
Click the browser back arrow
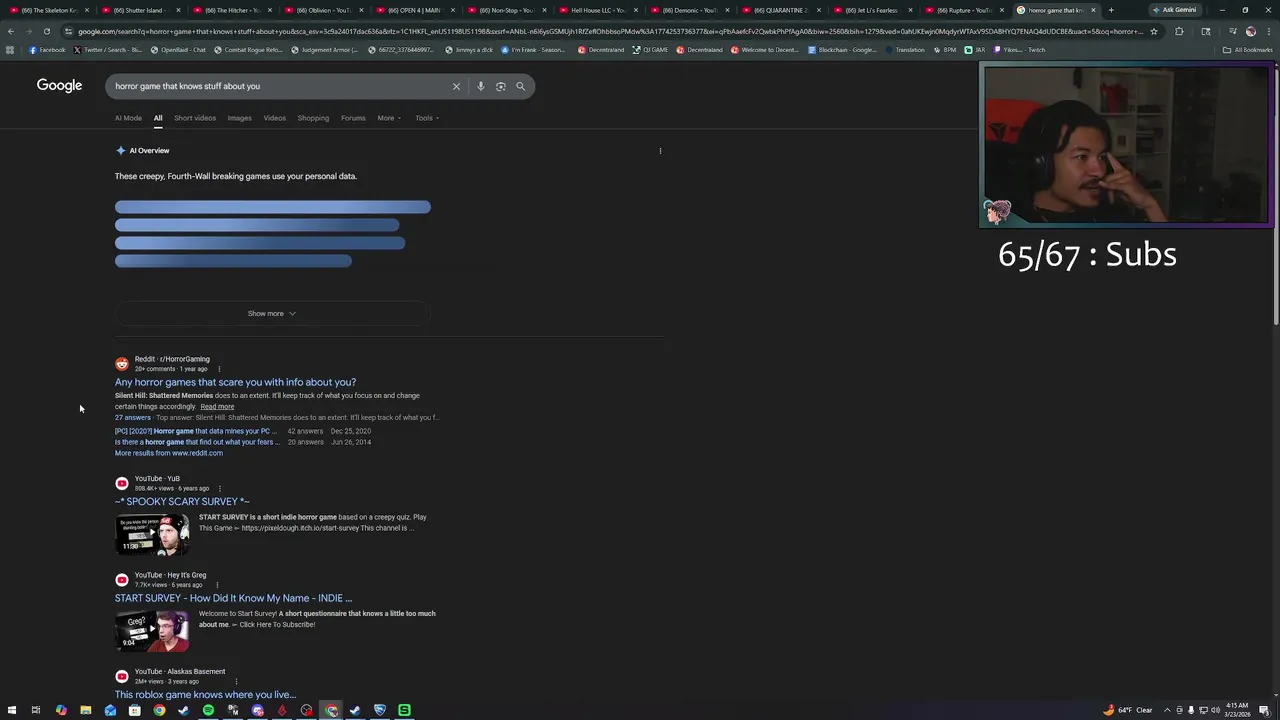[x=11, y=31]
